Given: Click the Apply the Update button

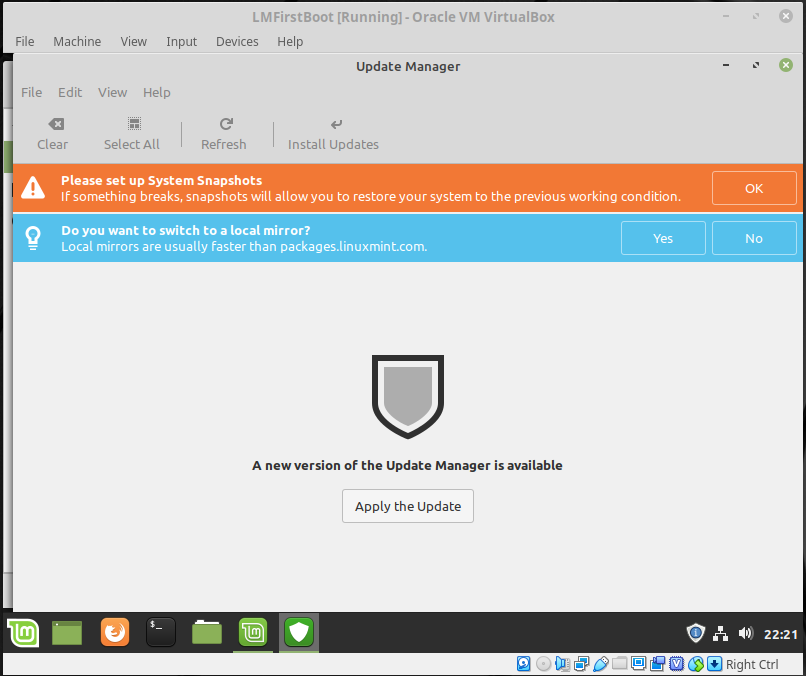Looking at the screenshot, I should click(408, 506).
